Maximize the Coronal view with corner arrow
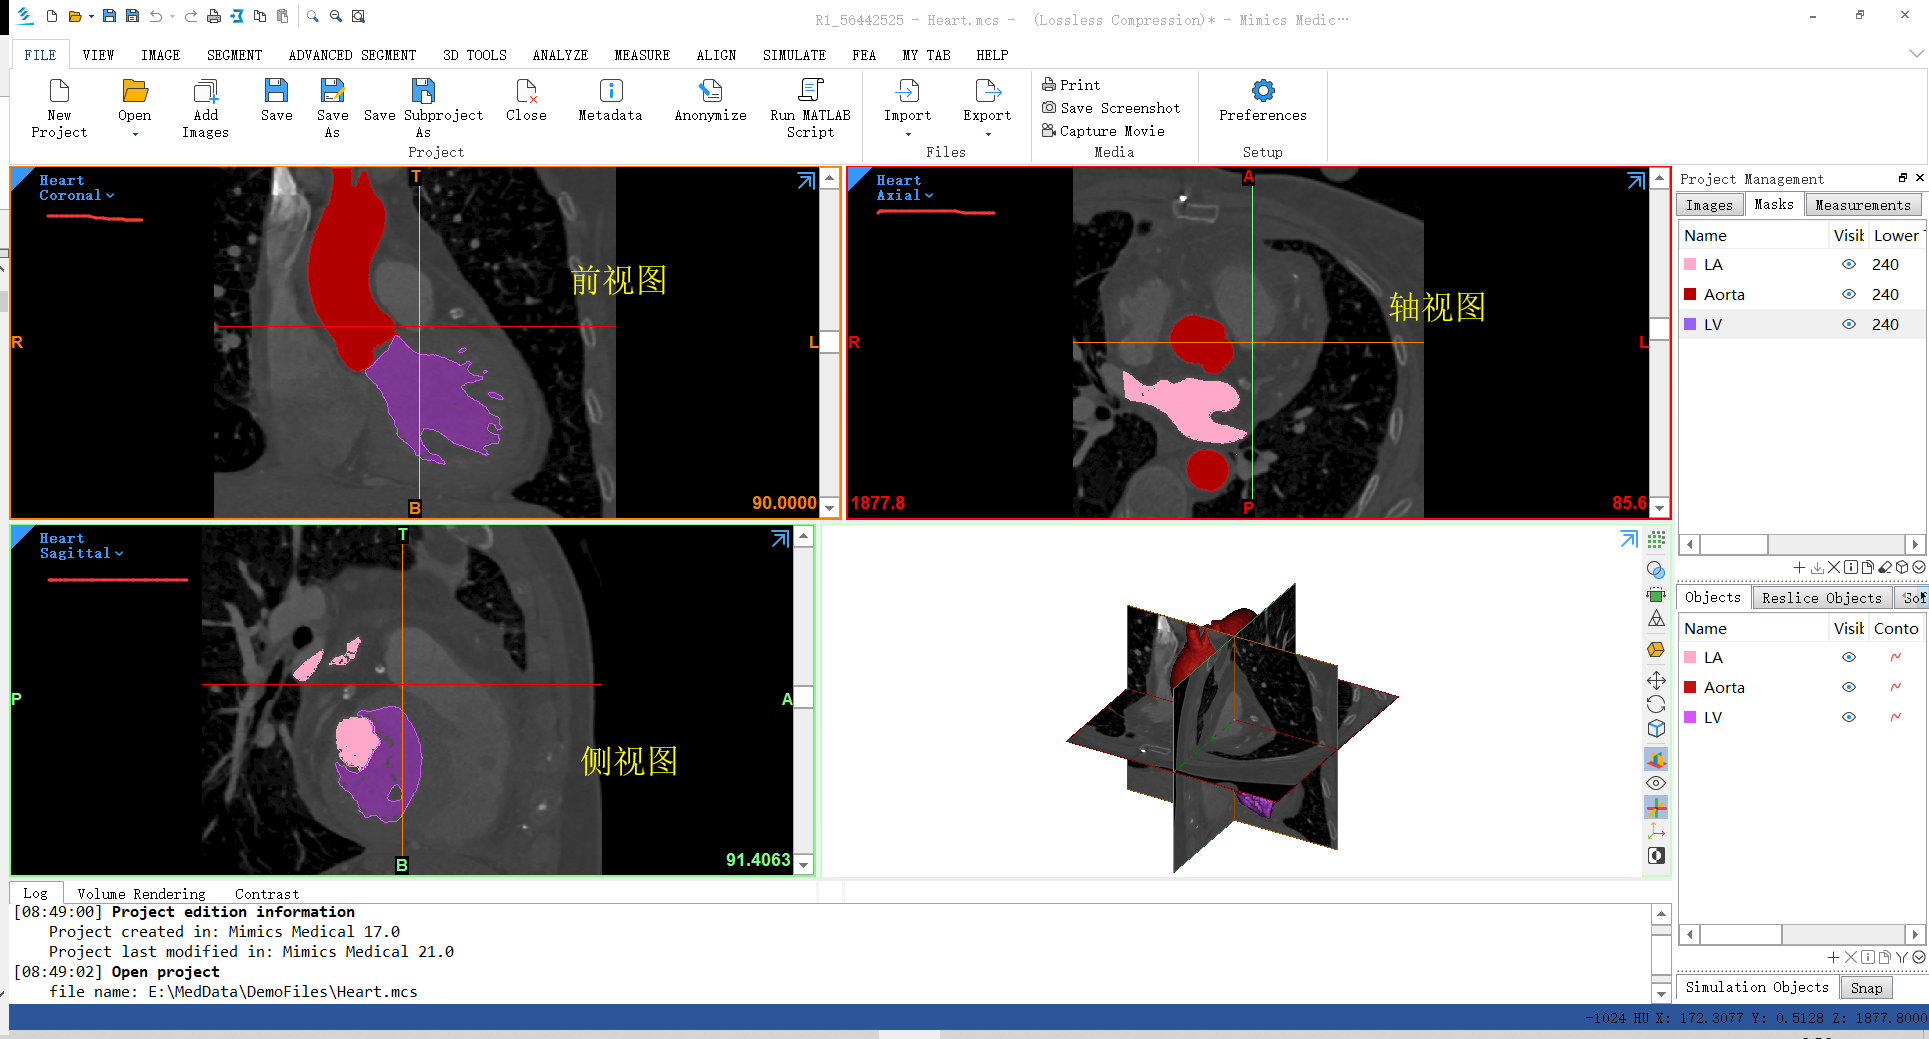Image resolution: width=1929 pixels, height=1039 pixels. click(806, 180)
